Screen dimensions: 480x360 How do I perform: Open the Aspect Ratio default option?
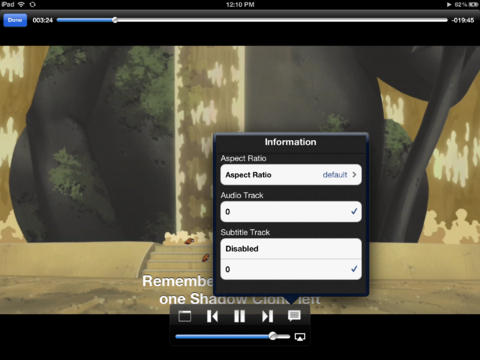pyautogui.click(x=291, y=175)
